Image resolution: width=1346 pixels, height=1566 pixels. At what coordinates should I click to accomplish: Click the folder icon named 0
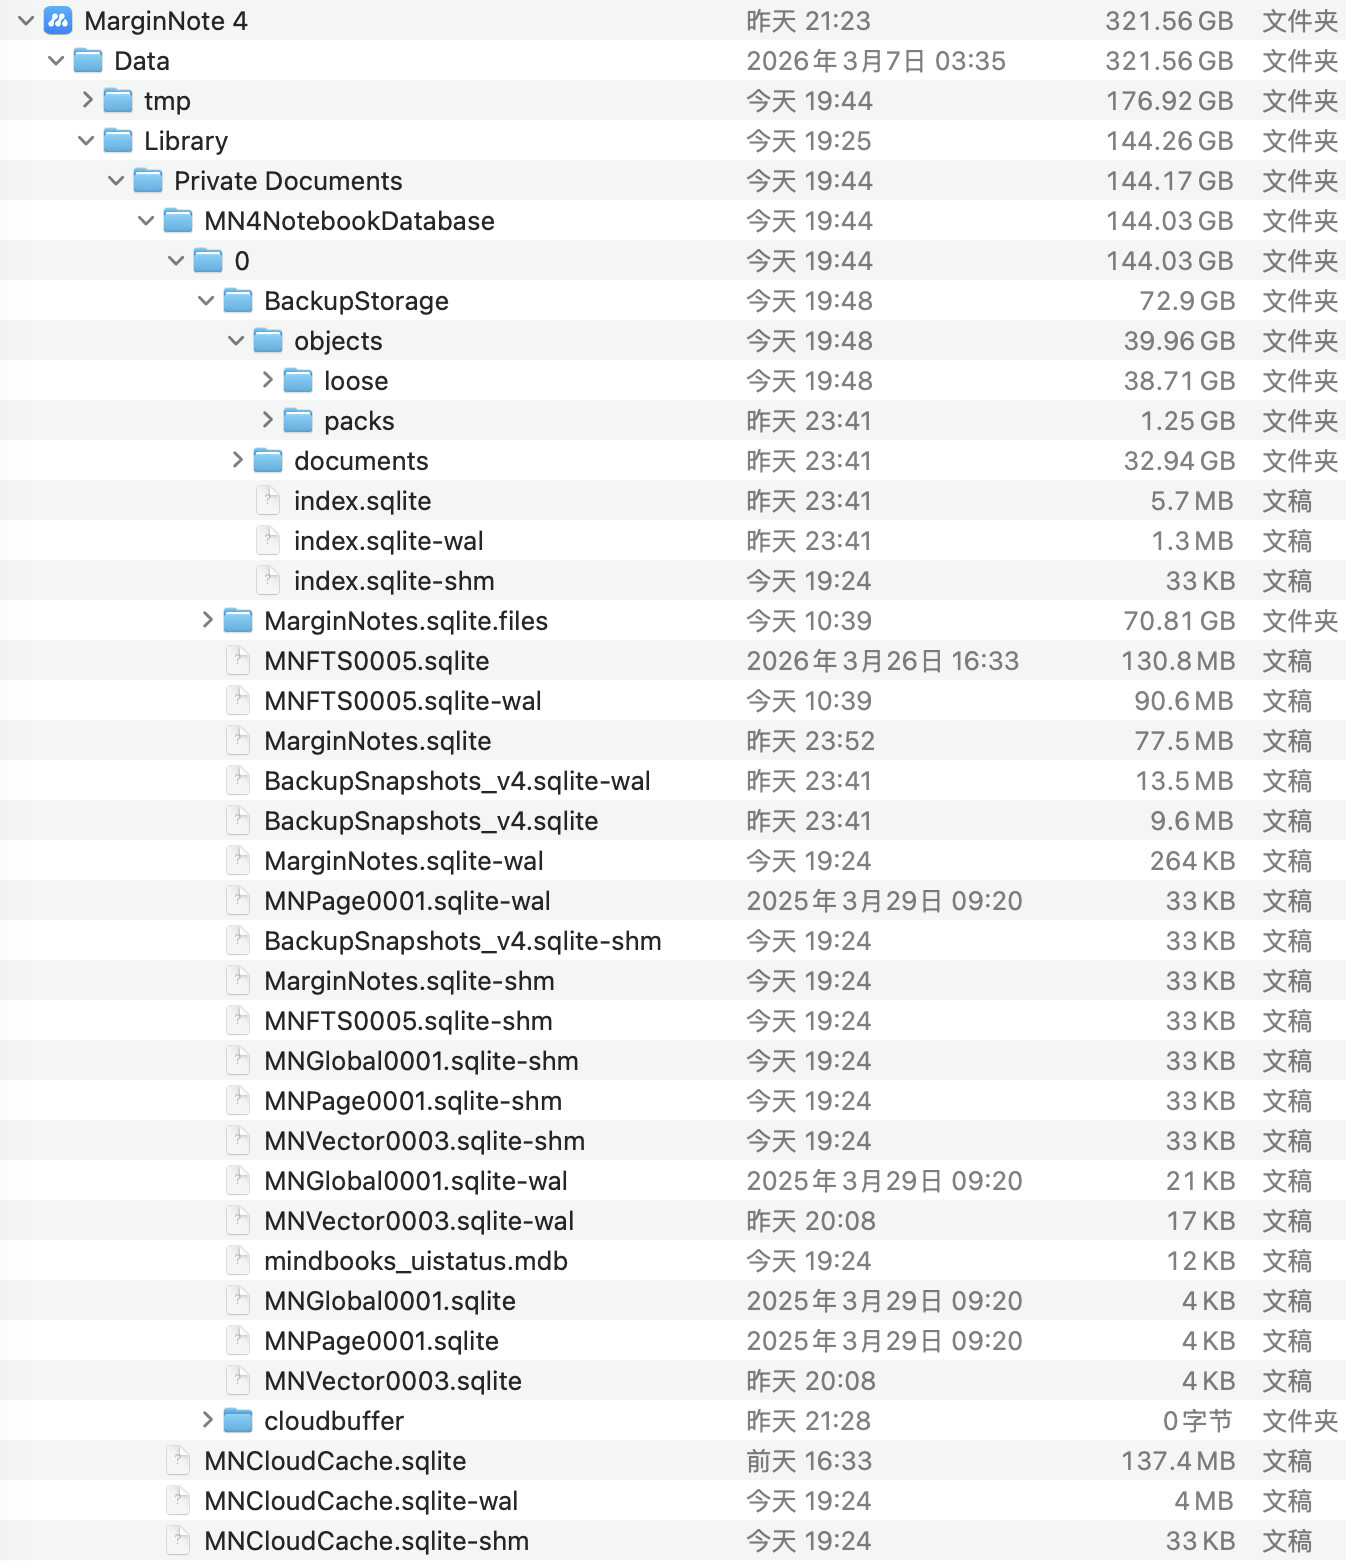coord(208,261)
